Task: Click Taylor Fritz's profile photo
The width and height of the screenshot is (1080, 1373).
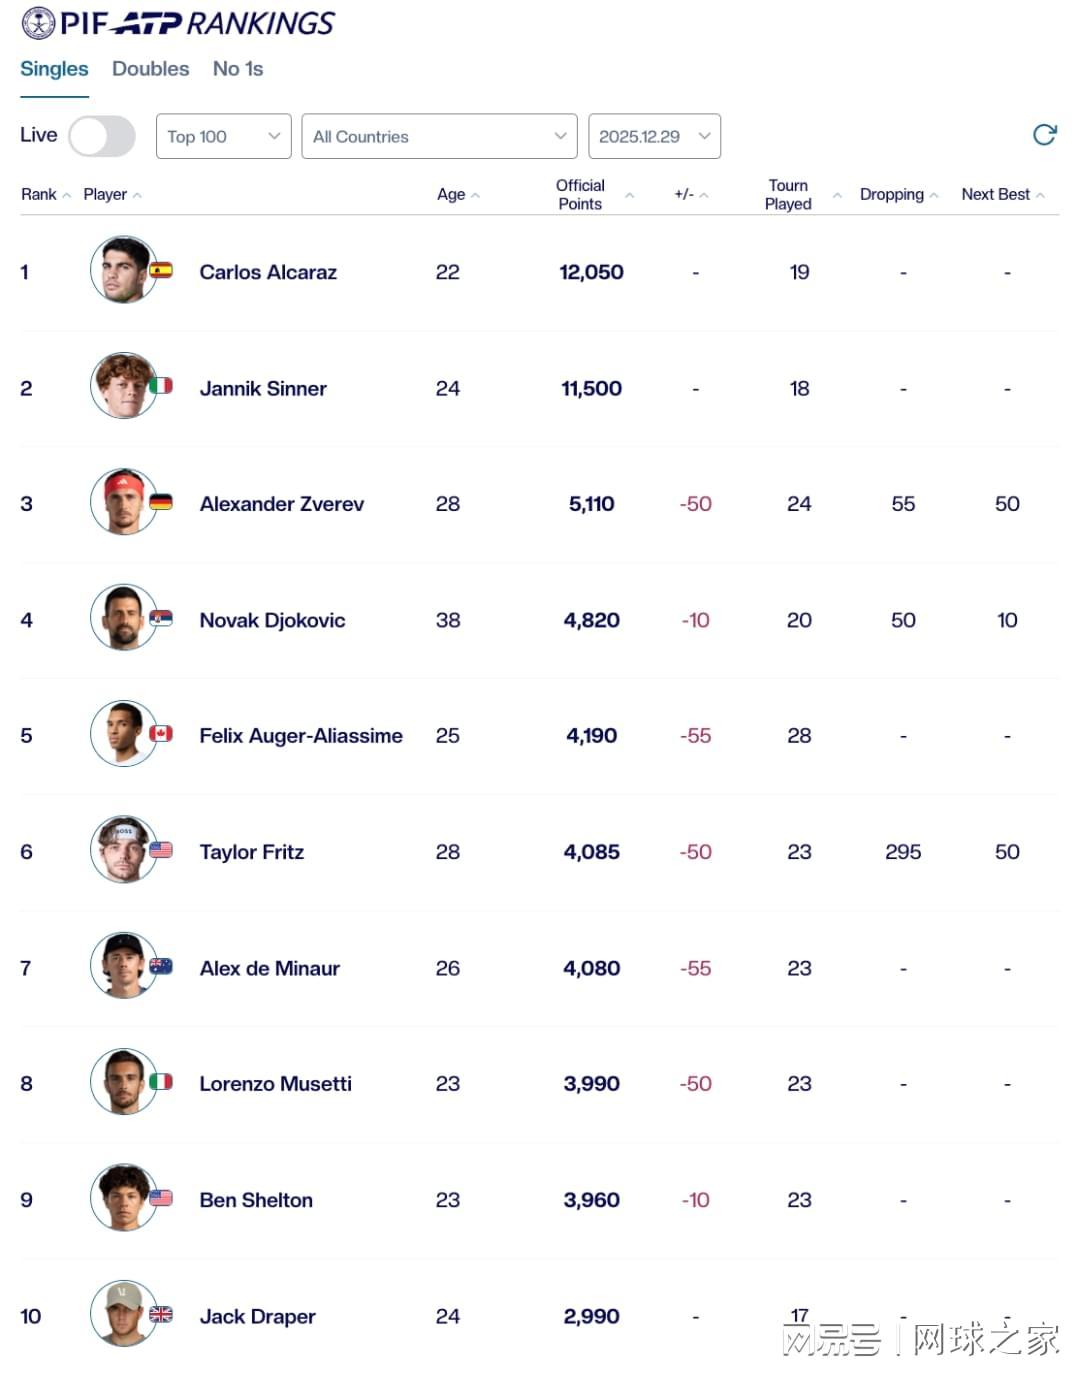Action: coord(123,850)
